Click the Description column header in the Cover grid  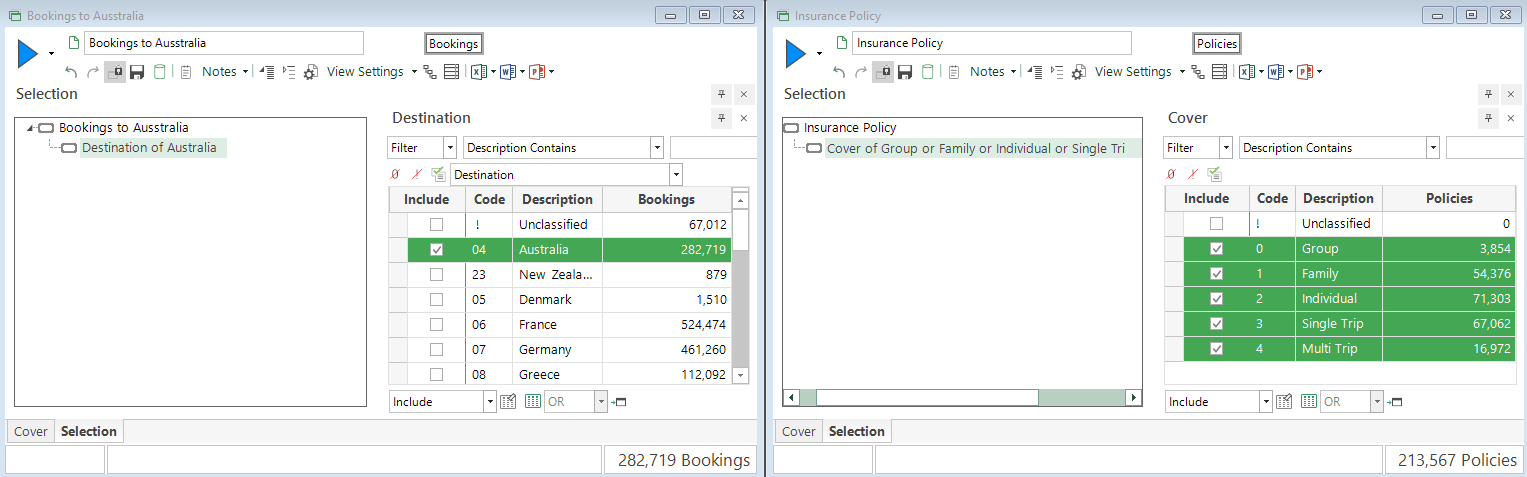point(1339,199)
